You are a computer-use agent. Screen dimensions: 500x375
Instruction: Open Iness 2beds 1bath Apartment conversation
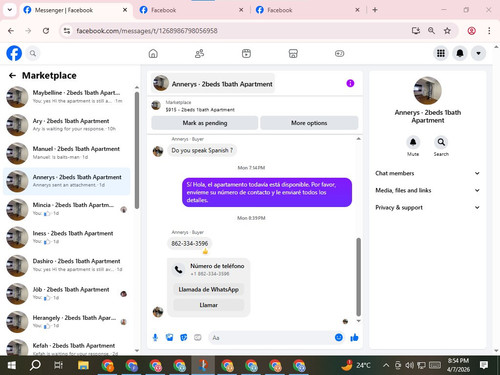click(x=67, y=237)
